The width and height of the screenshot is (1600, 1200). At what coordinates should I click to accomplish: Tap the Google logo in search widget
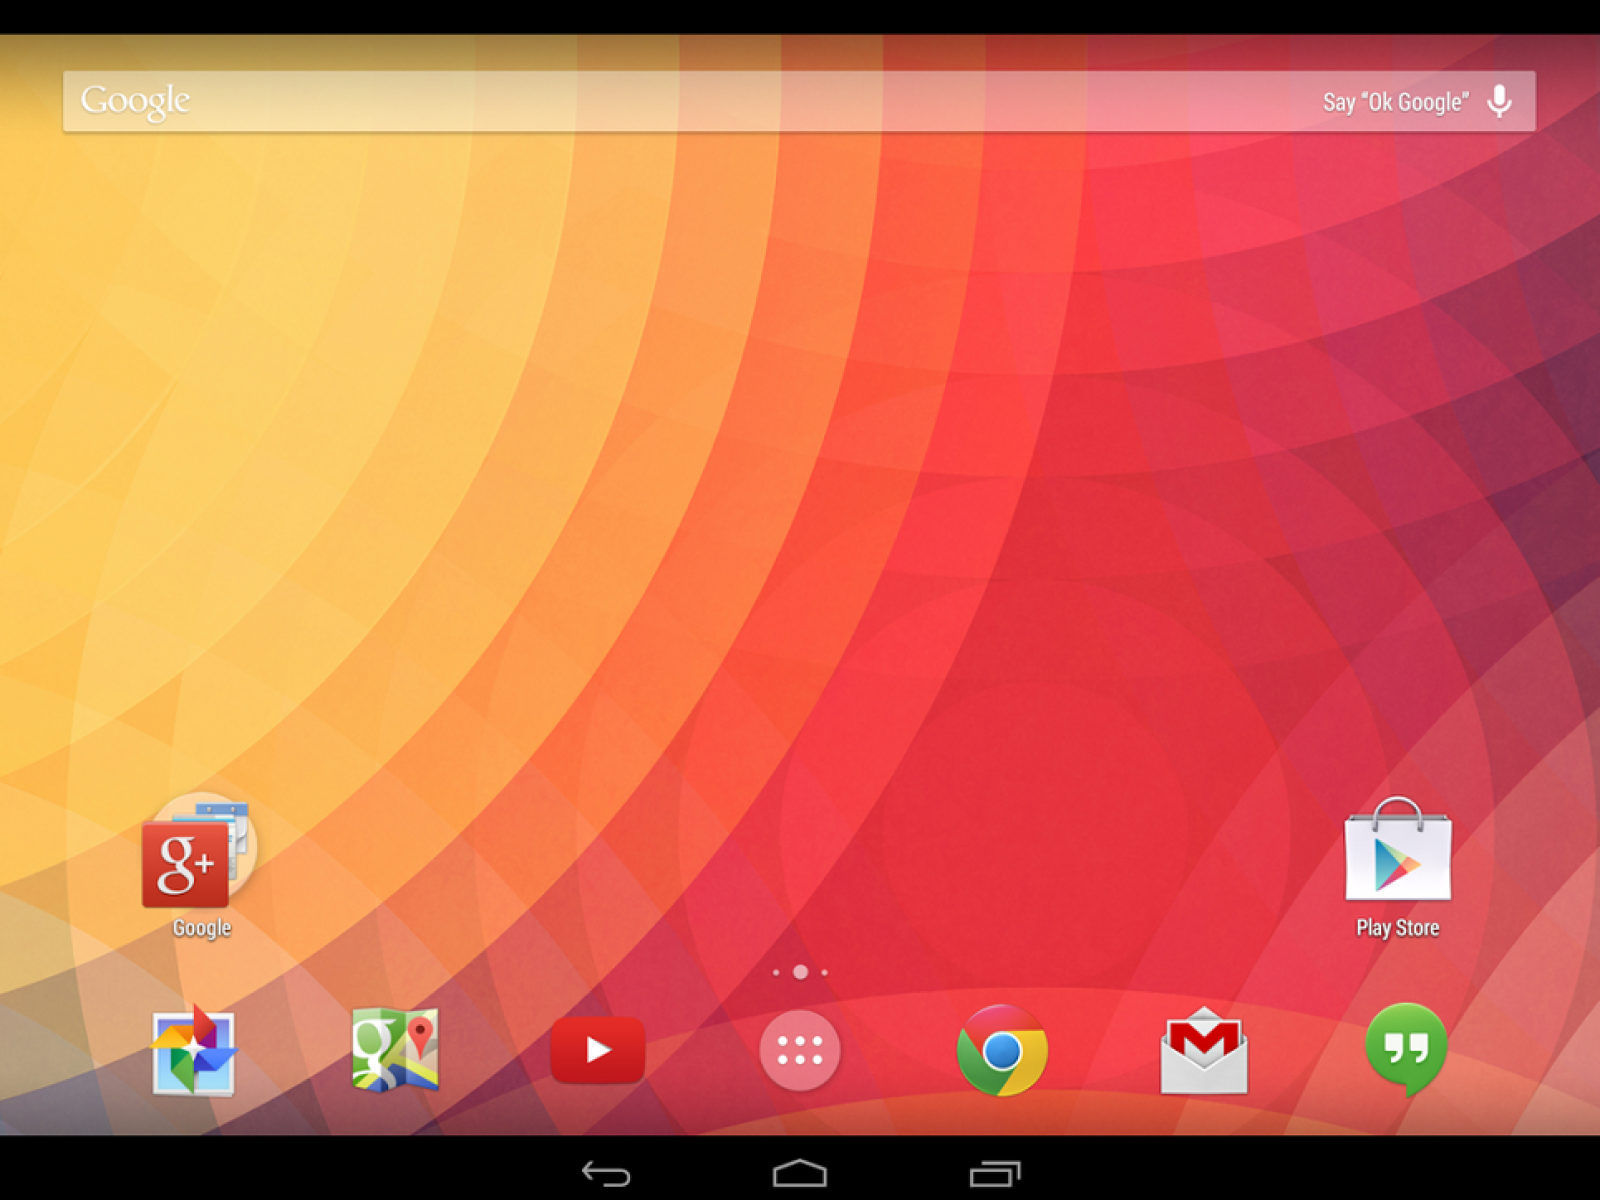click(135, 101)
